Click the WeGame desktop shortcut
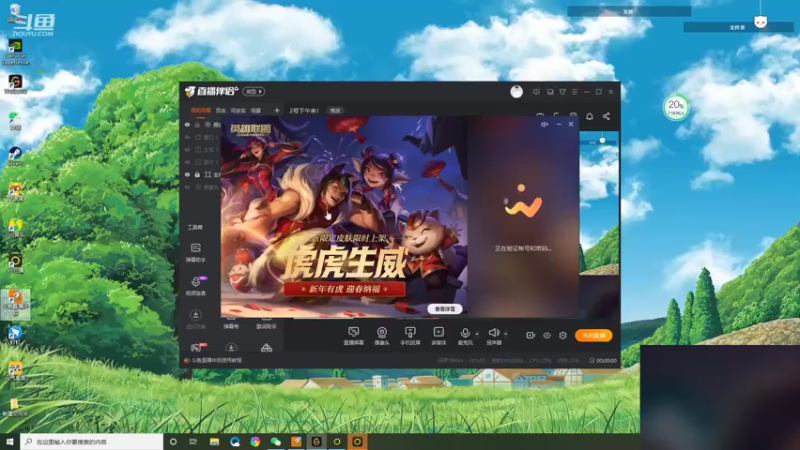The height and width of the screenshot is (450, 800). coord(15,84)
